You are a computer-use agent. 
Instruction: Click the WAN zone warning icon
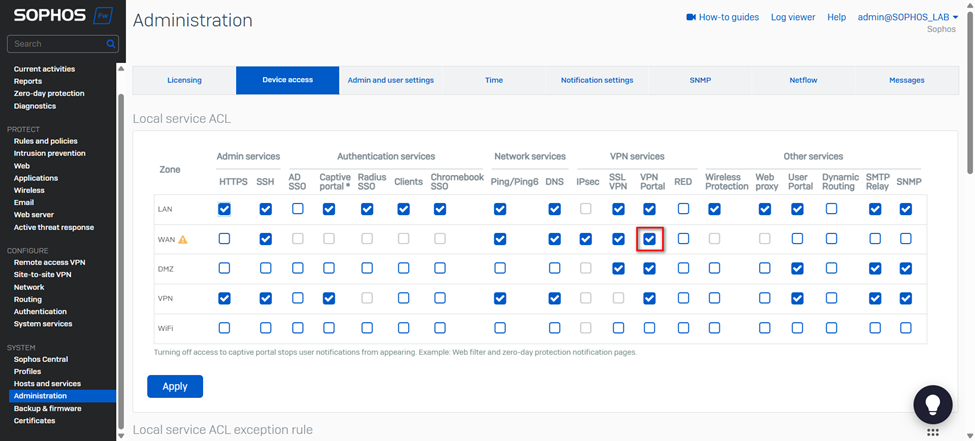[x=183, y=239]
